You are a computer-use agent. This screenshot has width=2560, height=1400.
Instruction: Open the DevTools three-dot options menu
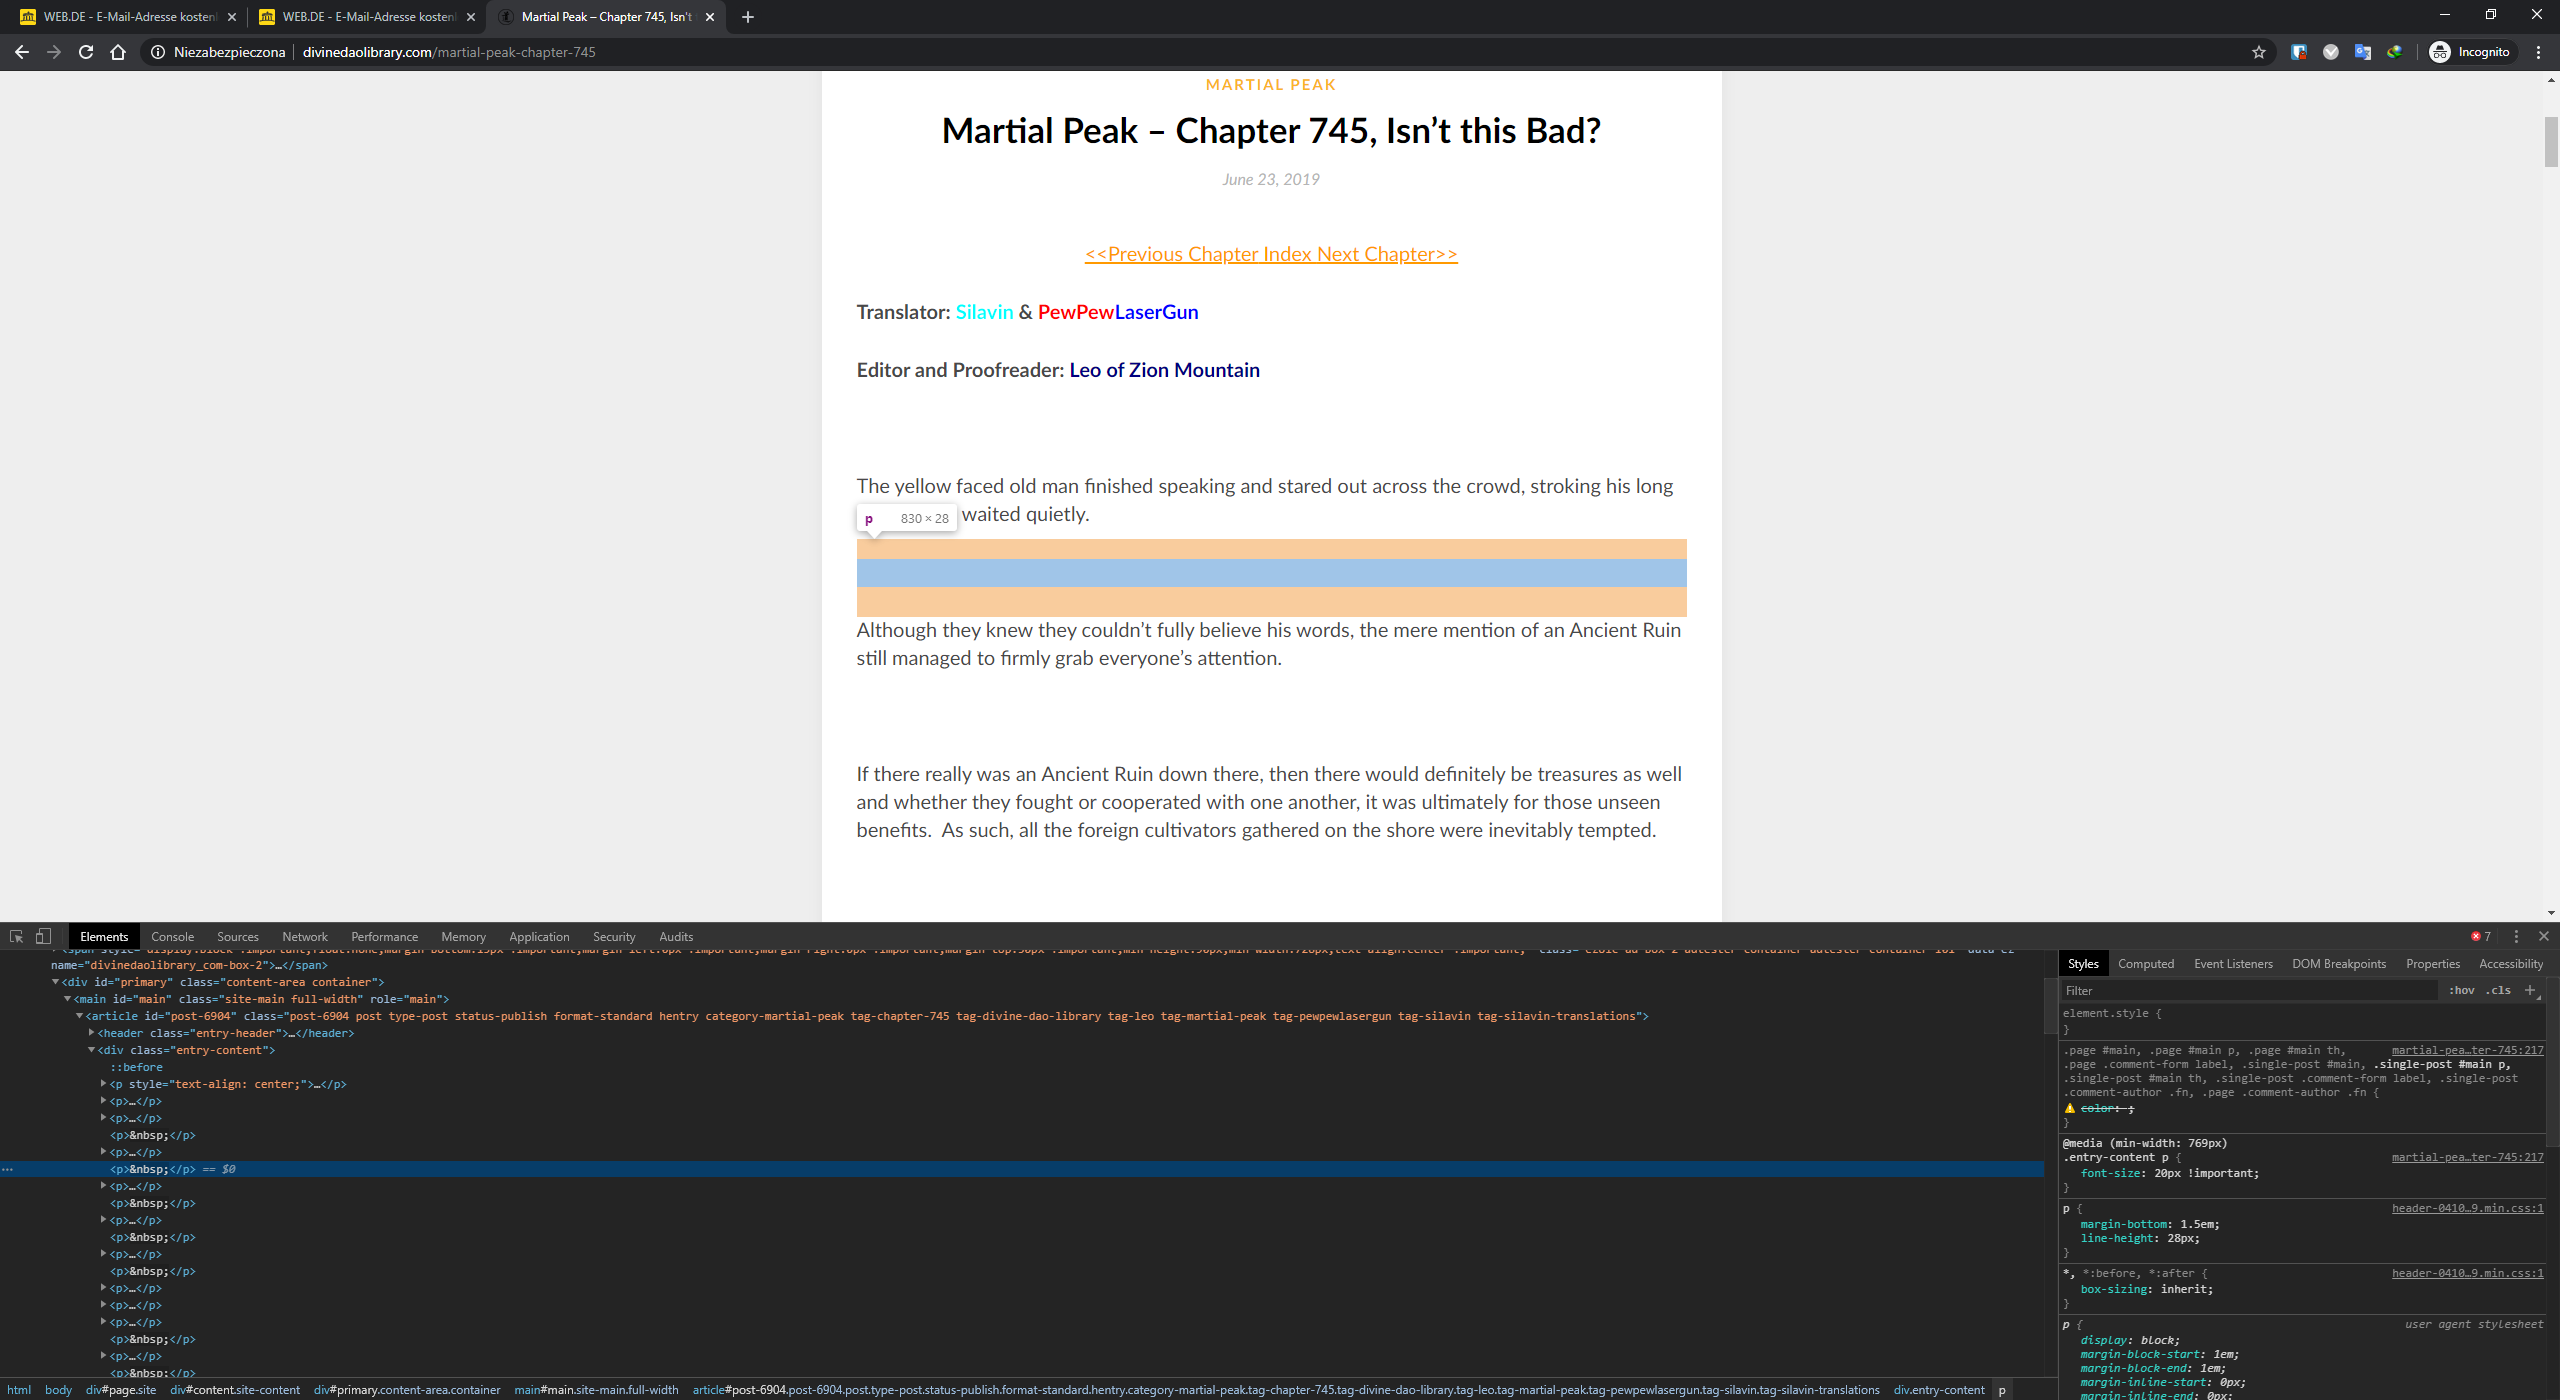point(2516,937)
